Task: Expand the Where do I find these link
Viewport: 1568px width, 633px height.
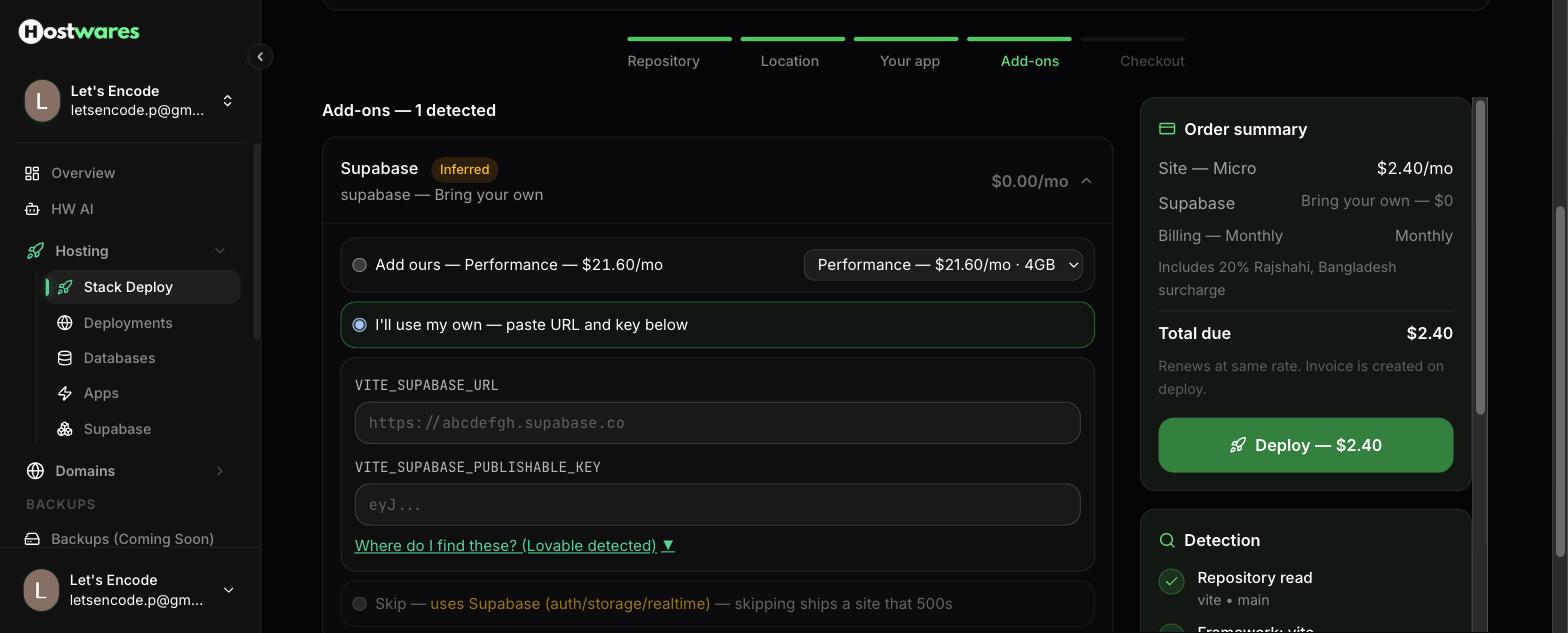Action: (514, 546)
